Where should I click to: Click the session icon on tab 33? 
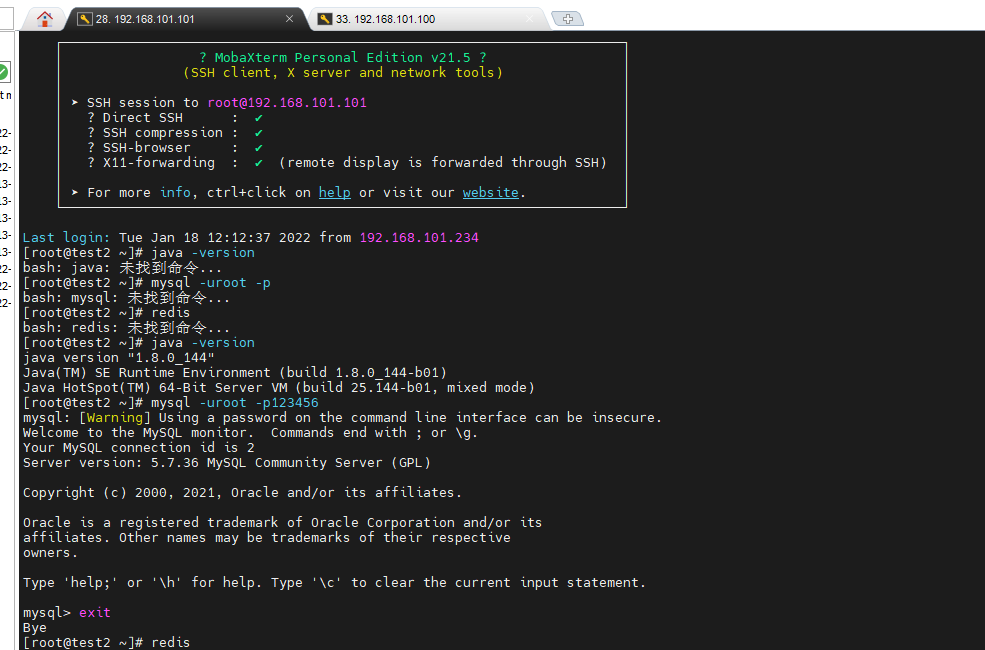tap(325, 19)
